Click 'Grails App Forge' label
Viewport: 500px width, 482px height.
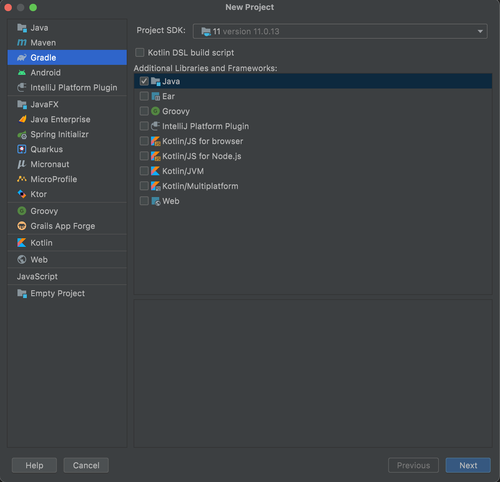point(63,226)
